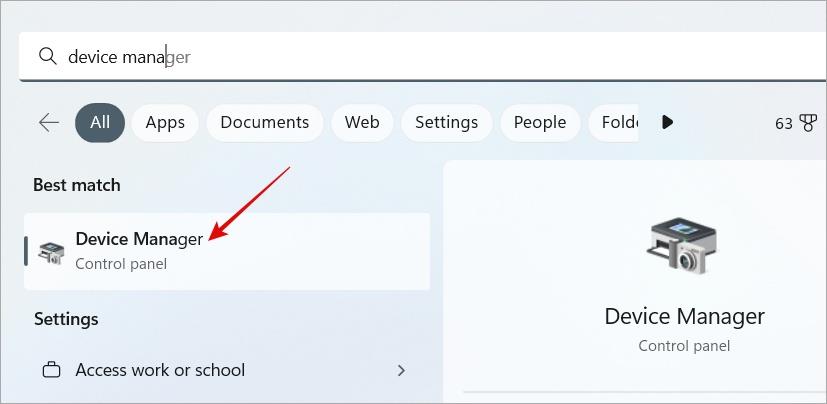This screenshot has height=404, width=827.
Task: Switch to the Web filter tab
Action: pos(362,122)
